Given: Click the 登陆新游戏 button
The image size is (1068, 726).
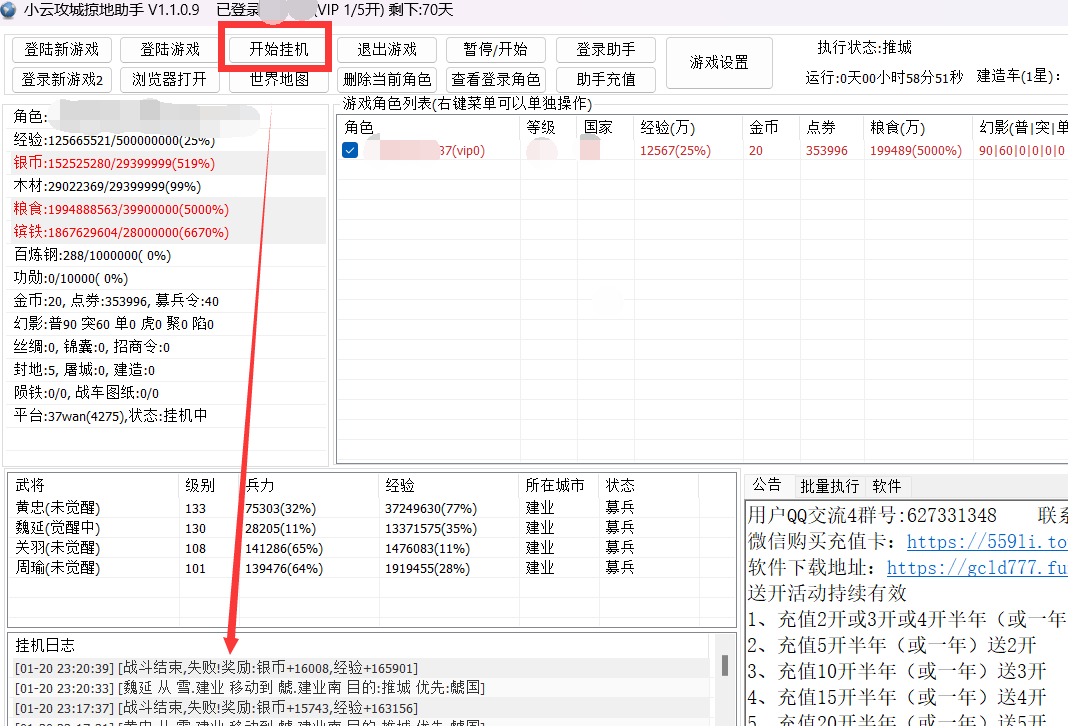Looking at the screenshot, I should point(61,49).
